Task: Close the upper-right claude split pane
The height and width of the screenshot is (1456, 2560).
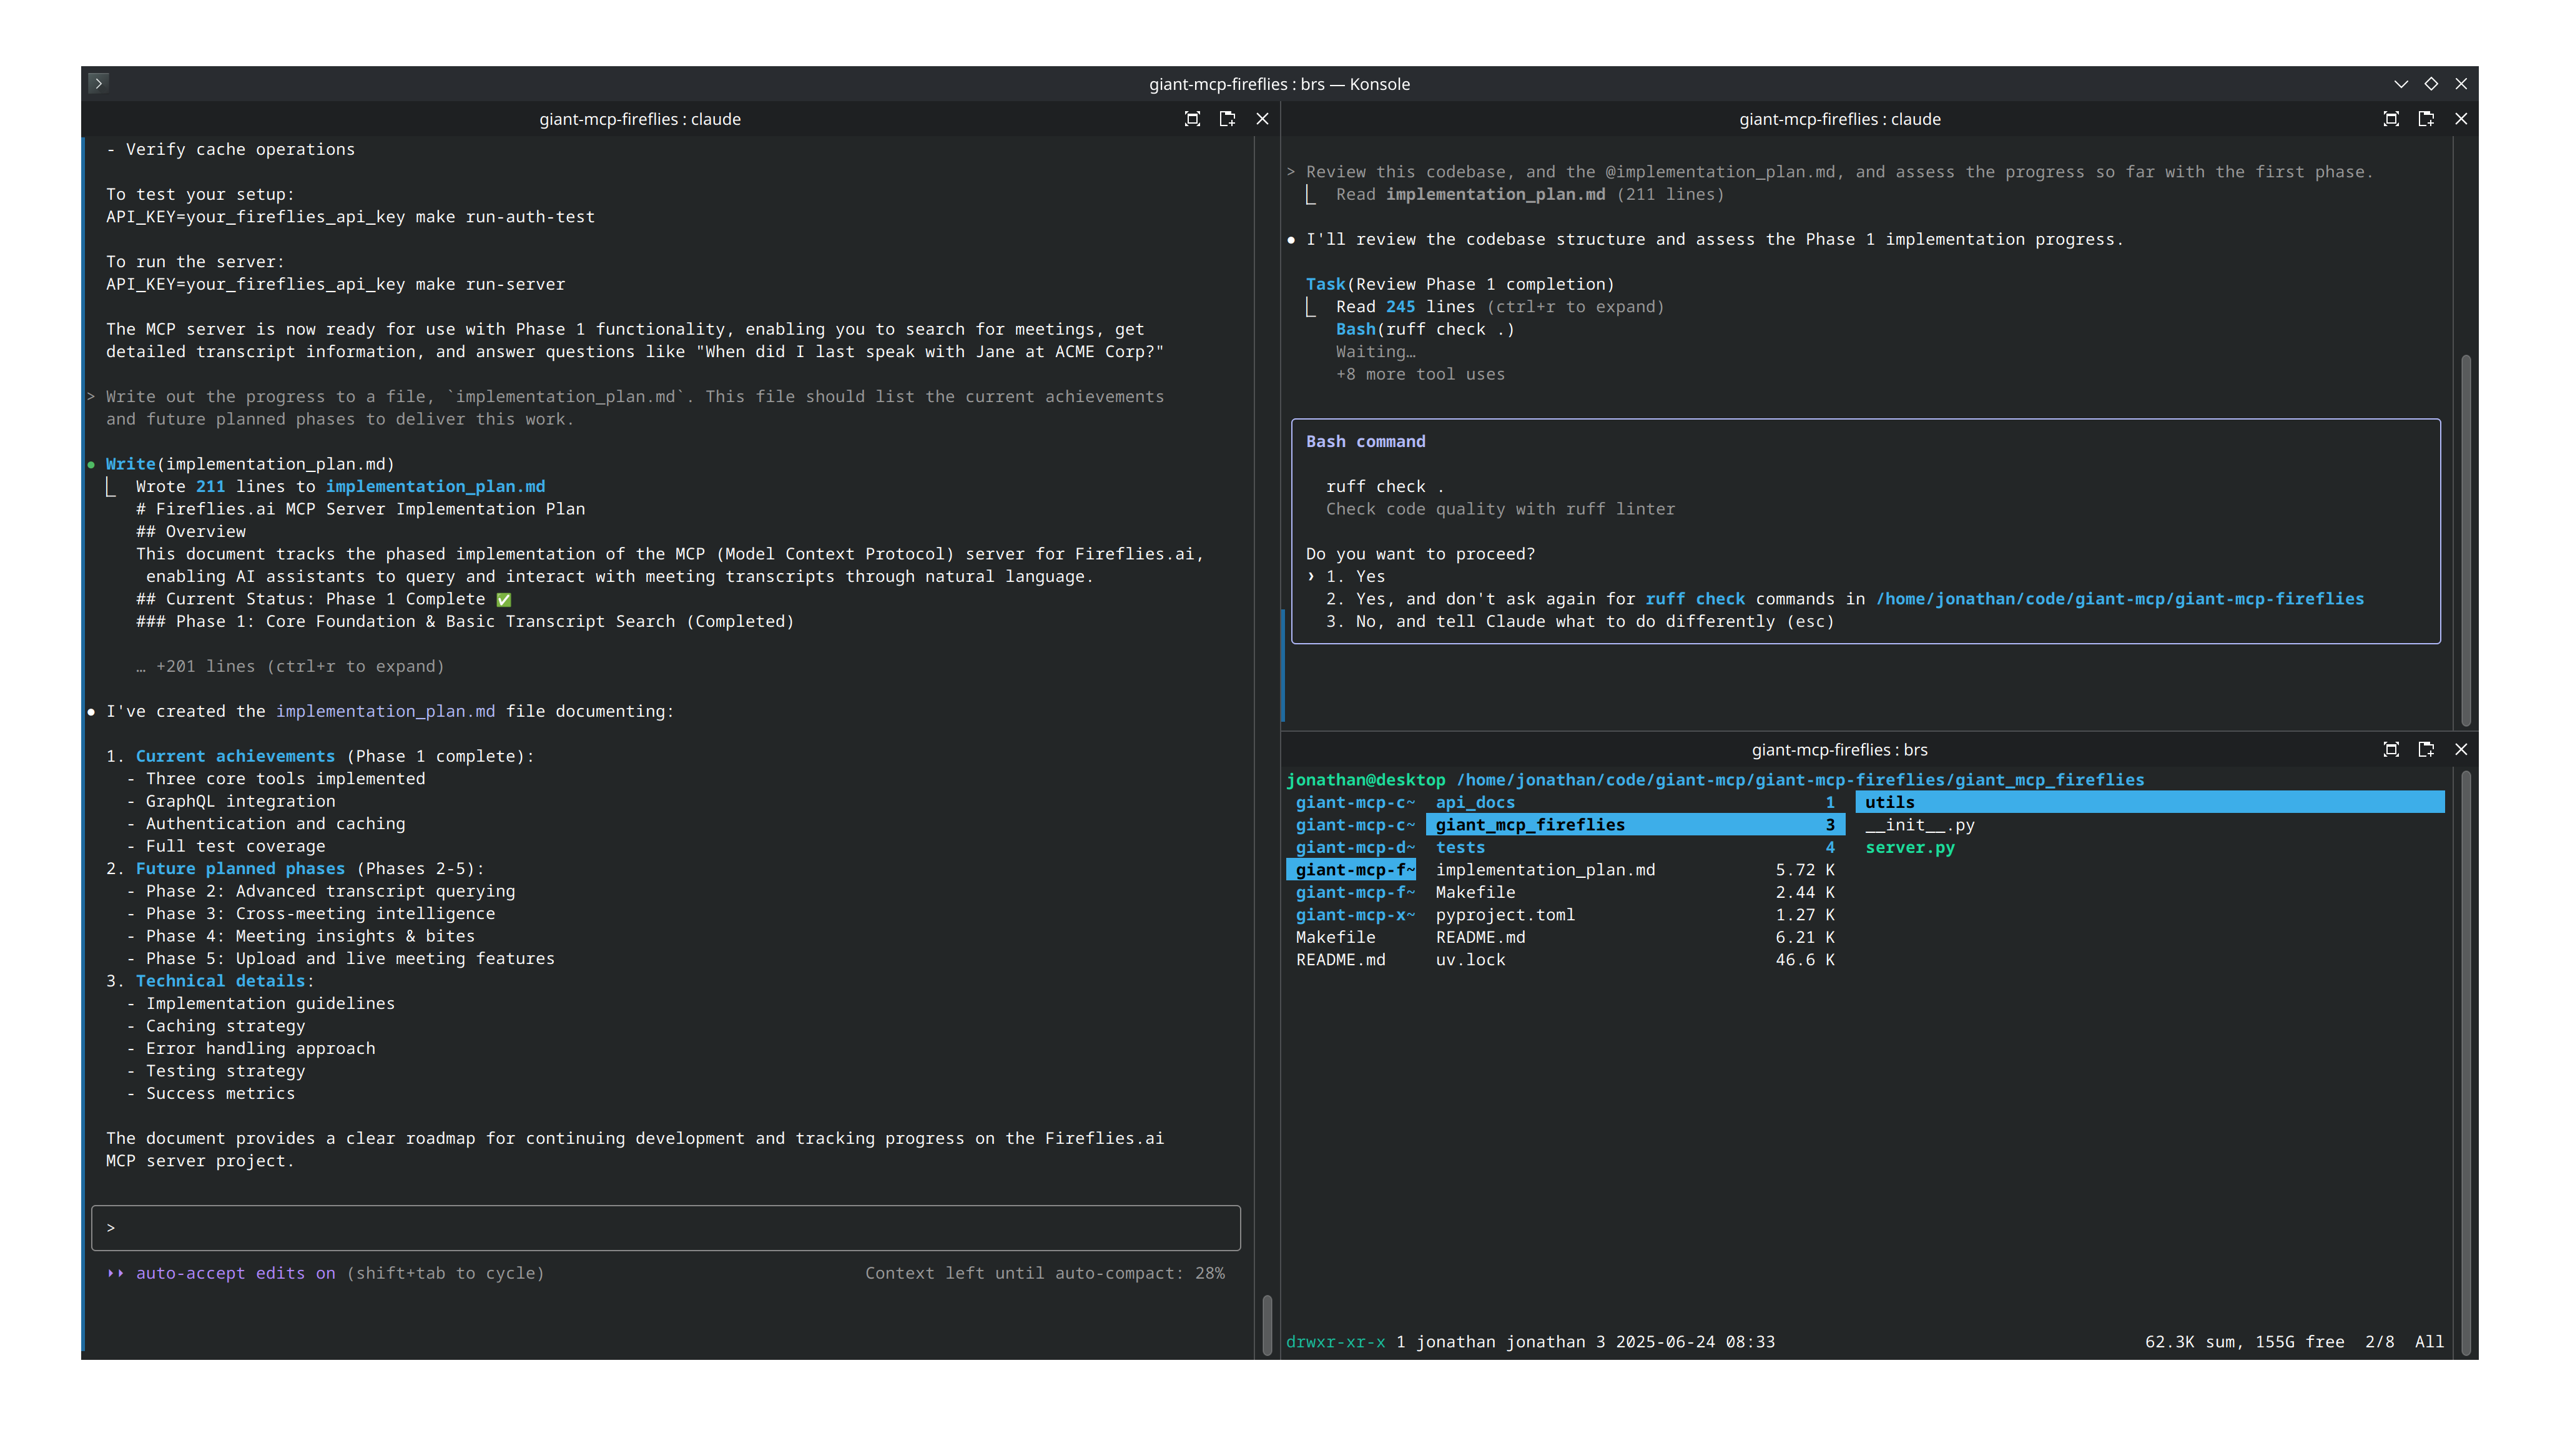Action: (x=2461, y=119)
